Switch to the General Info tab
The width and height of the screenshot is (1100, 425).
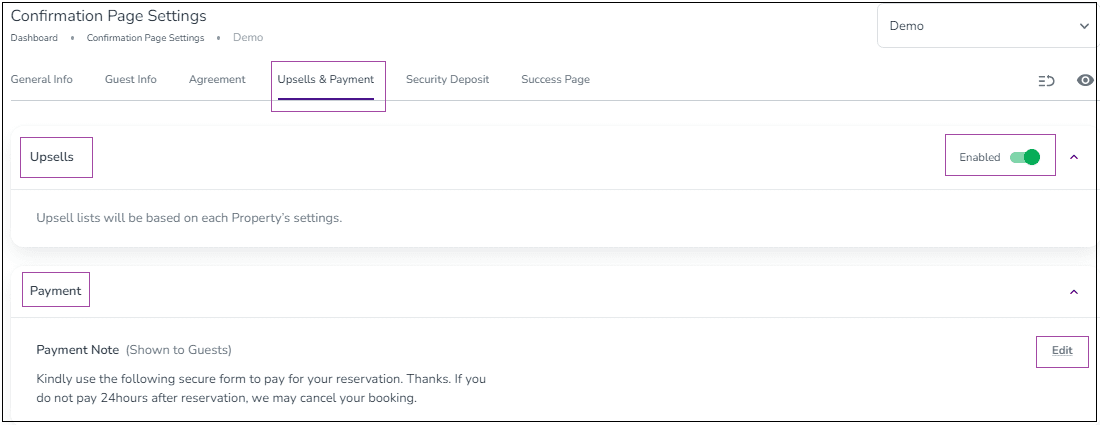click(41, 79)
